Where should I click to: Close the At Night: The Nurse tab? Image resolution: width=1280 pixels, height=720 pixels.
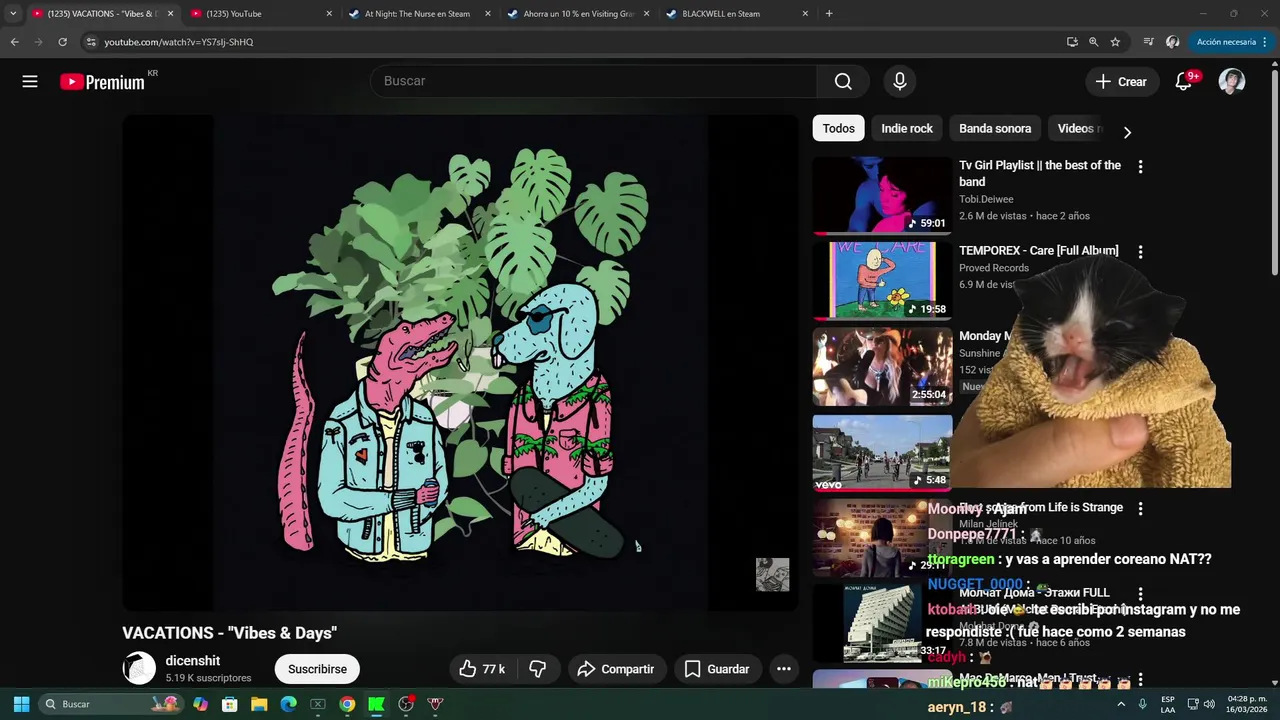488,14
